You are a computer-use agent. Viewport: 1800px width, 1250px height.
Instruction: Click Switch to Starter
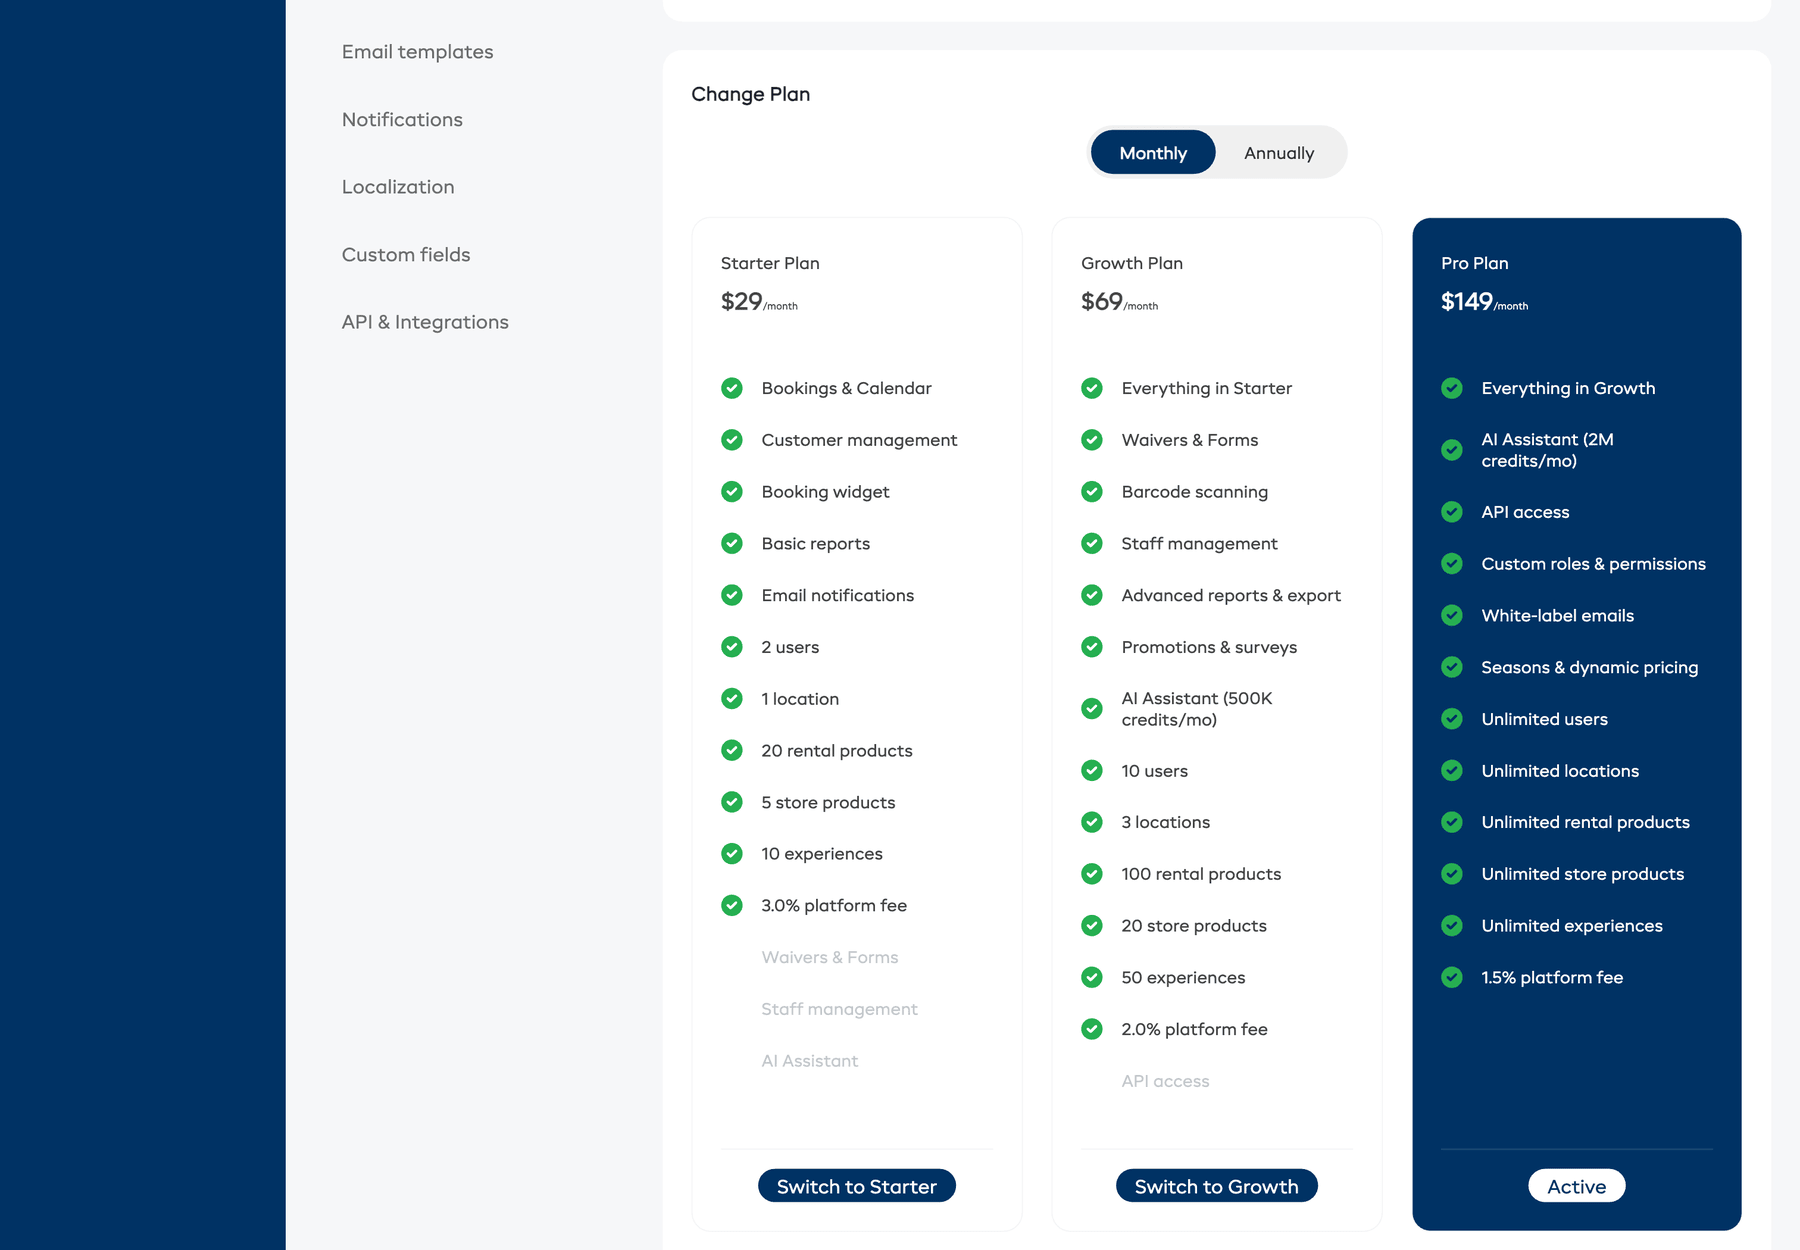click(x=856, y=1185)
